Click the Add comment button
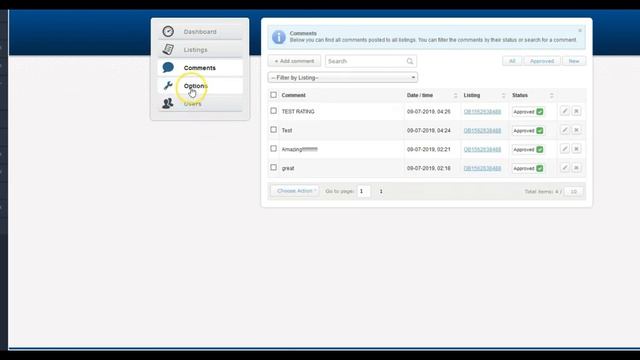640x360 pixels. pos(294,61)
